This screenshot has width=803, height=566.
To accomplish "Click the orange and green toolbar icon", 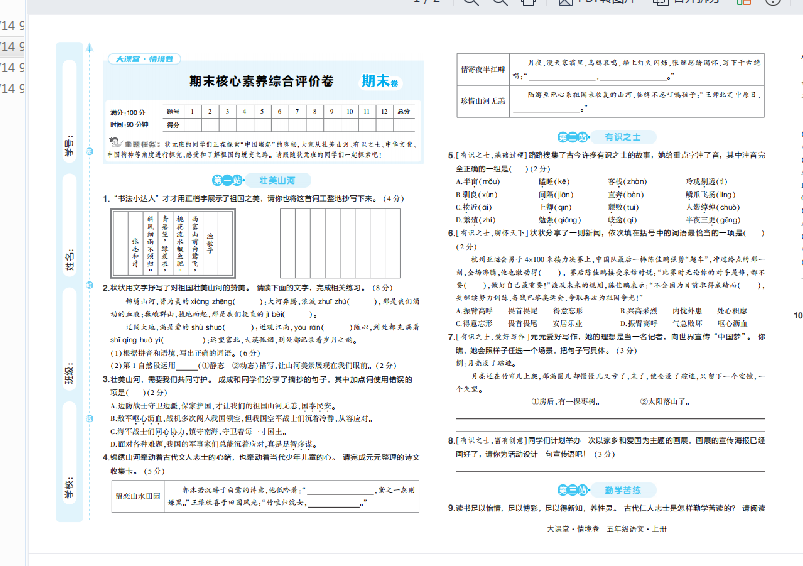I will click(744, 3).
